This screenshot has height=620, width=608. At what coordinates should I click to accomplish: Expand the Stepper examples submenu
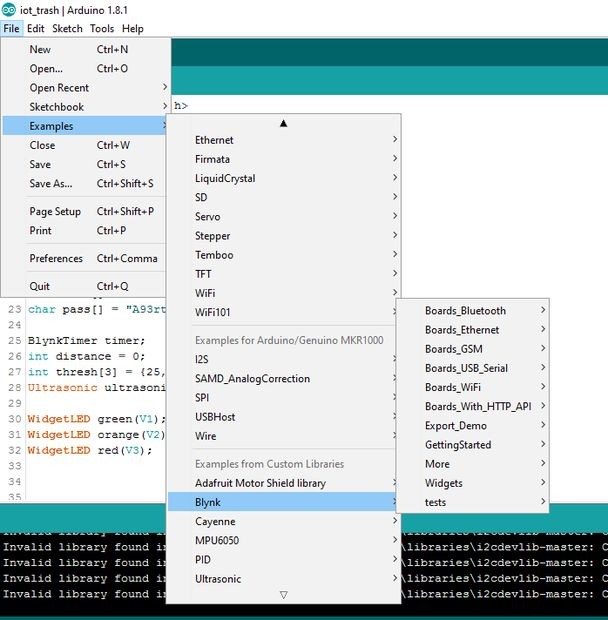(283, 236)
